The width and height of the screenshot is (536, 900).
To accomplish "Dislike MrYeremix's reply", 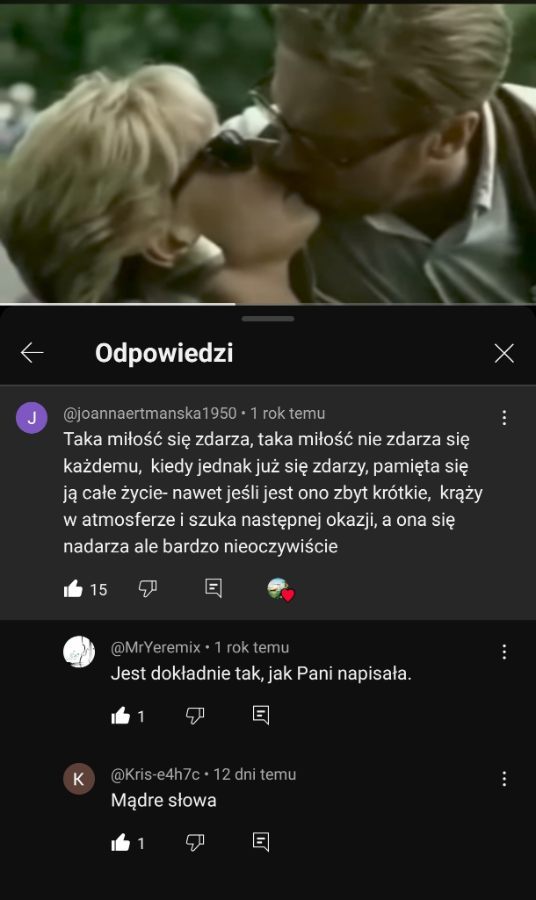I will (195, 715).
